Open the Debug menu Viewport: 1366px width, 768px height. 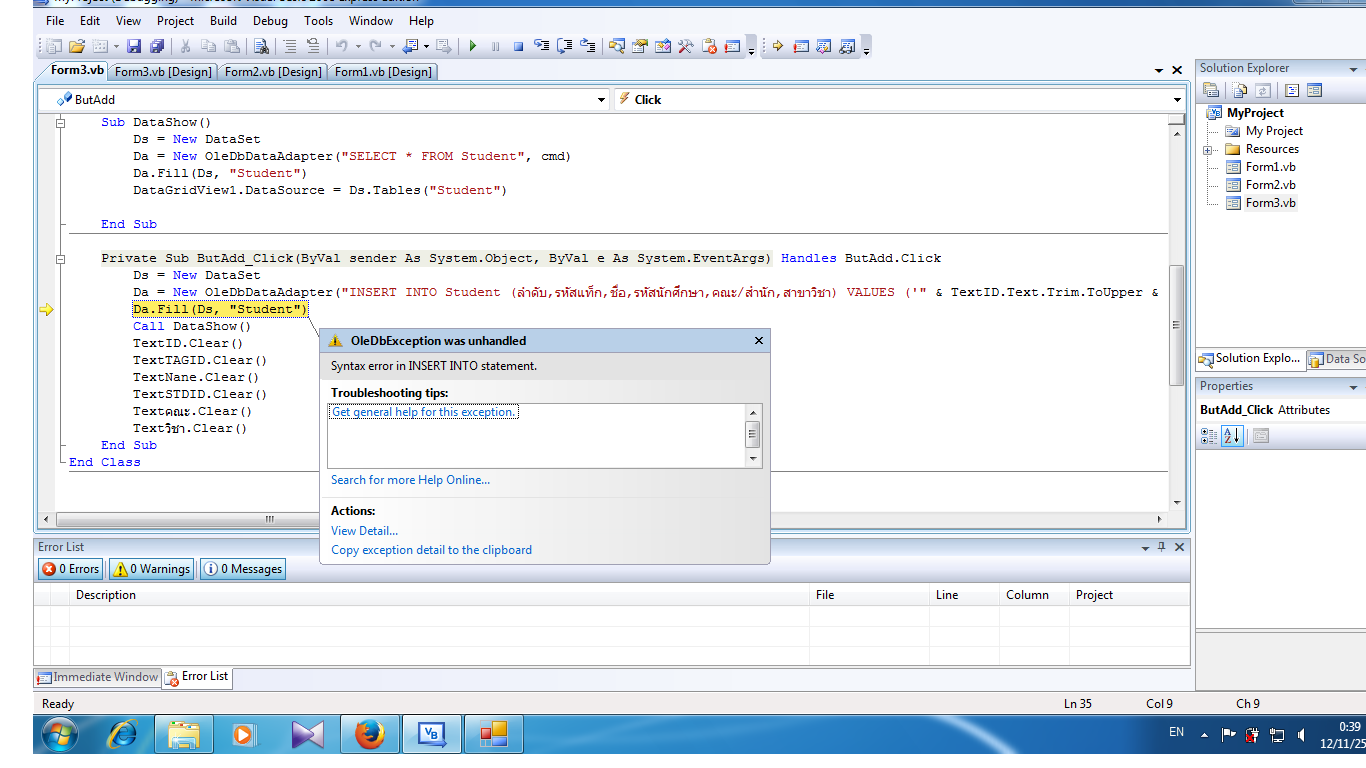click(x=270, y=20)
